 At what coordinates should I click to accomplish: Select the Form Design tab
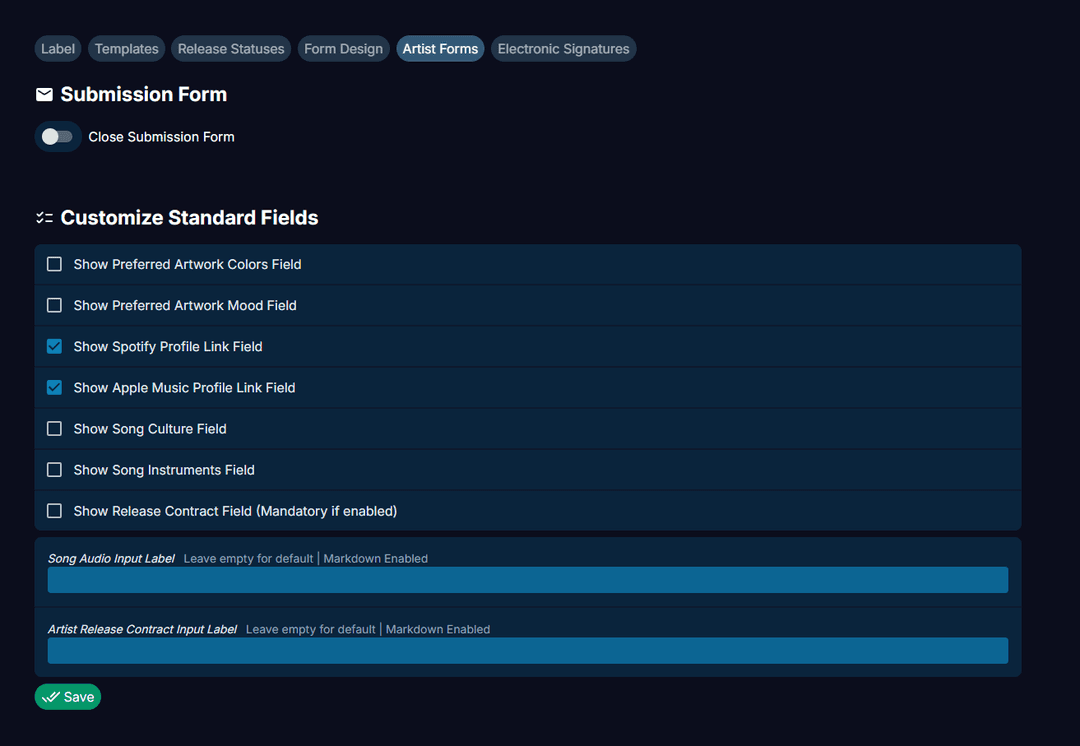343,48
